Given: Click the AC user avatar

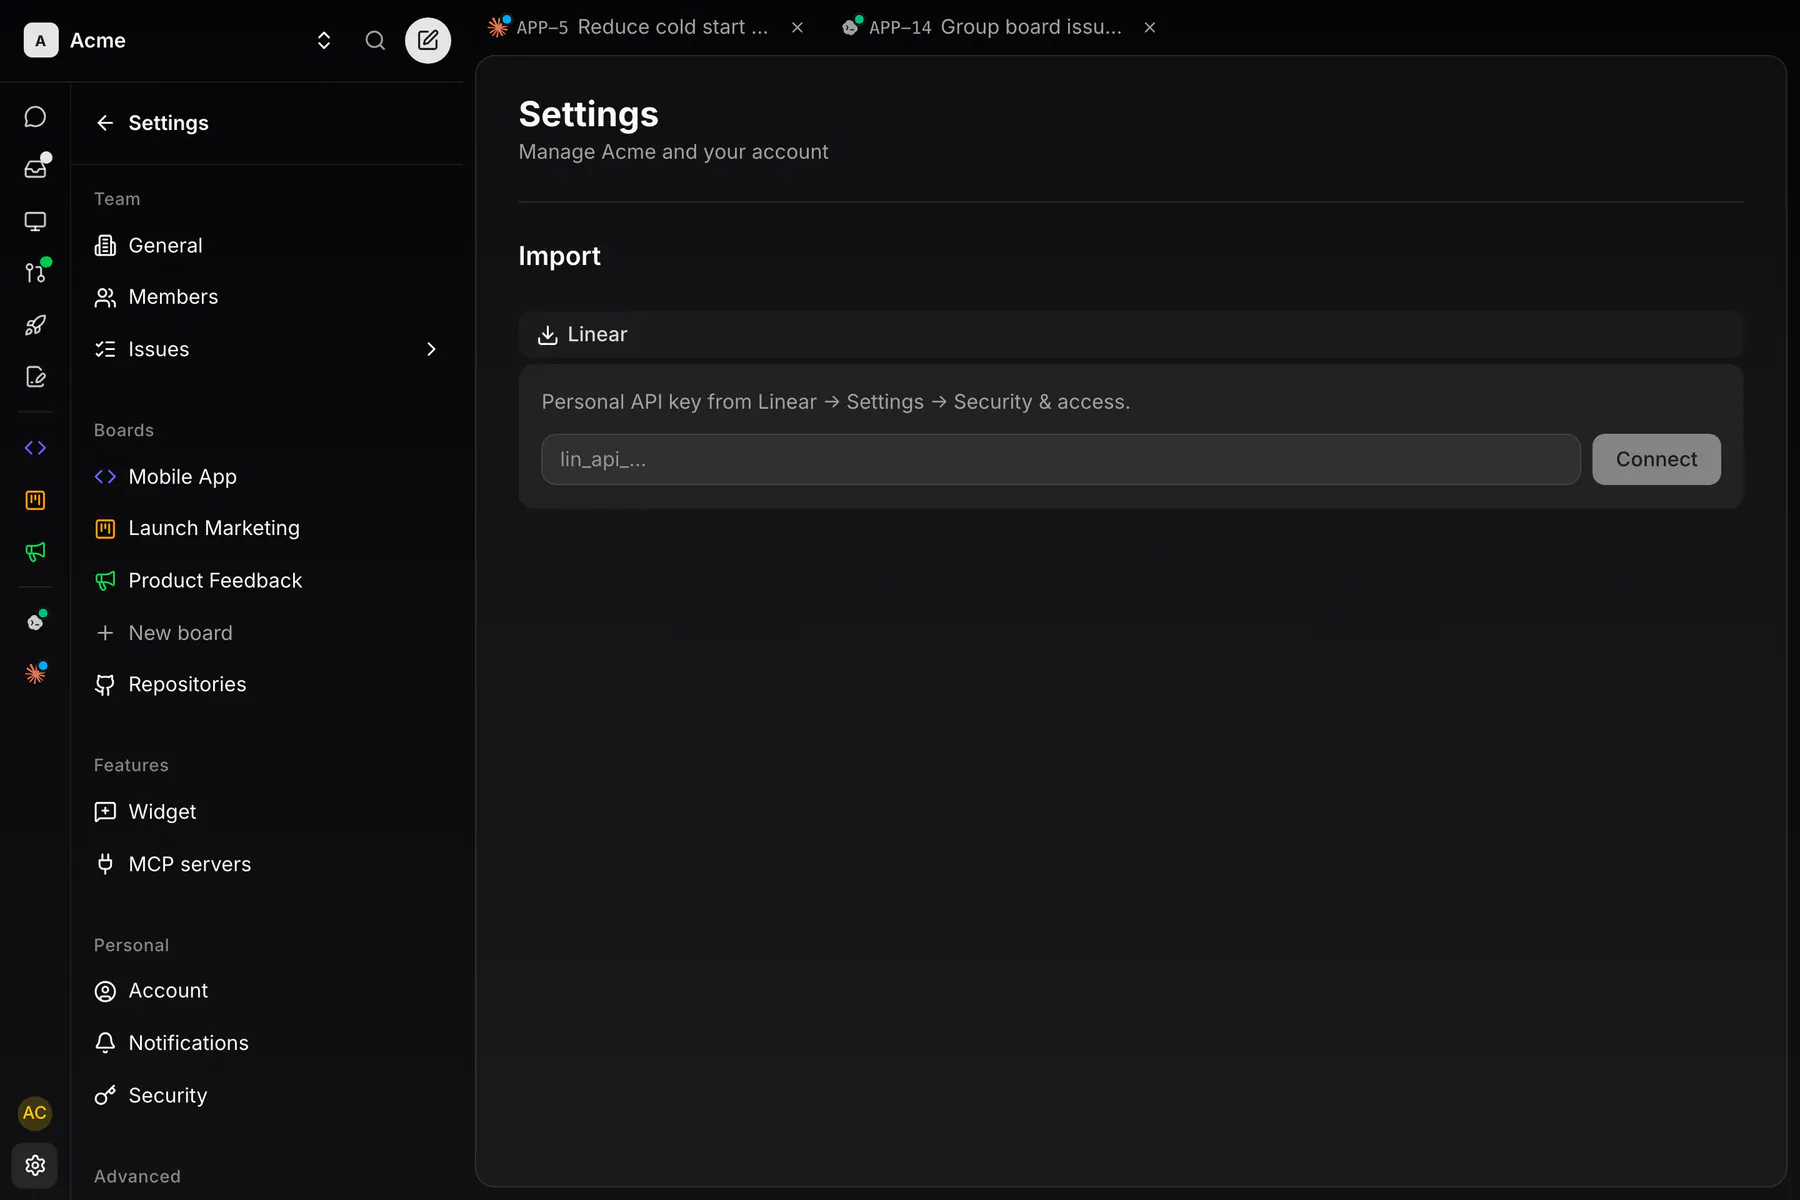Looking at the screenshot, I should pyautogui.click(x=35, y=1113).
